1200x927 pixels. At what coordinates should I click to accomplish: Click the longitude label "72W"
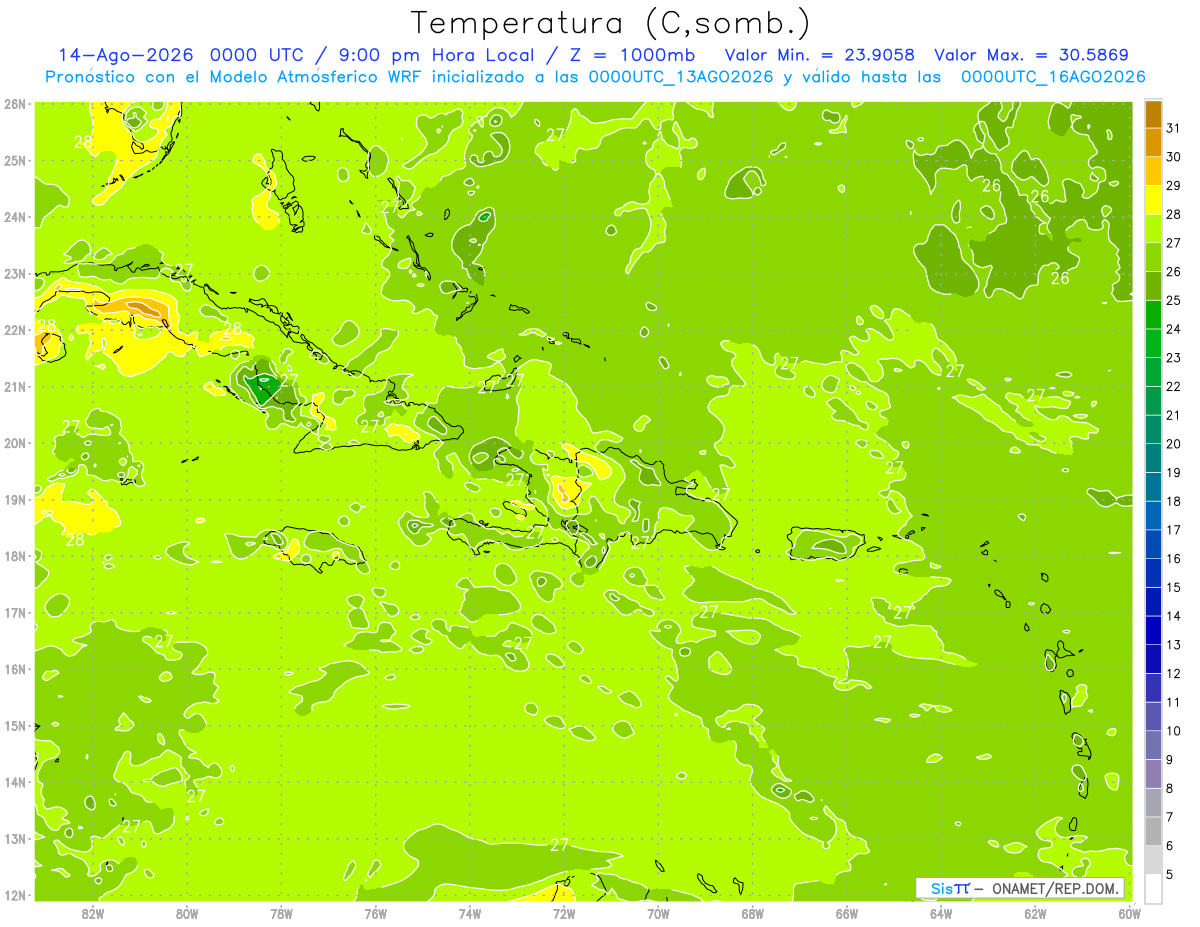coord(564,912)
